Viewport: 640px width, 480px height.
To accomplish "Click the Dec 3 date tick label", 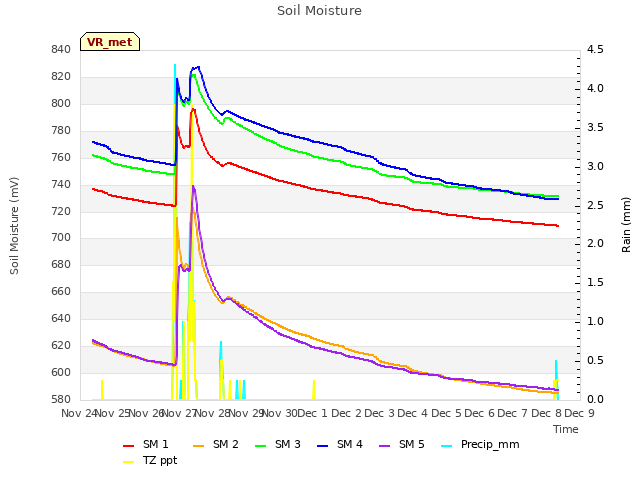I will (x=379, y=413).
